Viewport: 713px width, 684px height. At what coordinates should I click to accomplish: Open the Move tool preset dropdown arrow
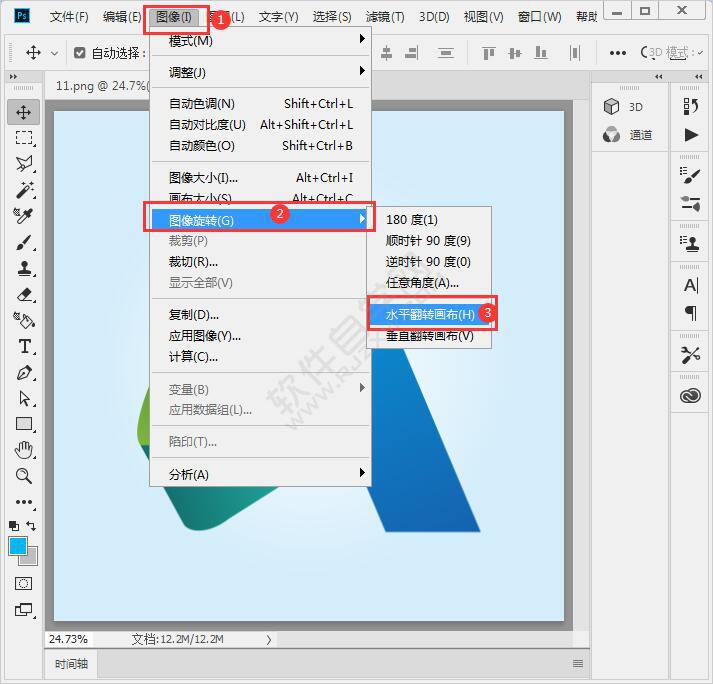pos(54,54)
